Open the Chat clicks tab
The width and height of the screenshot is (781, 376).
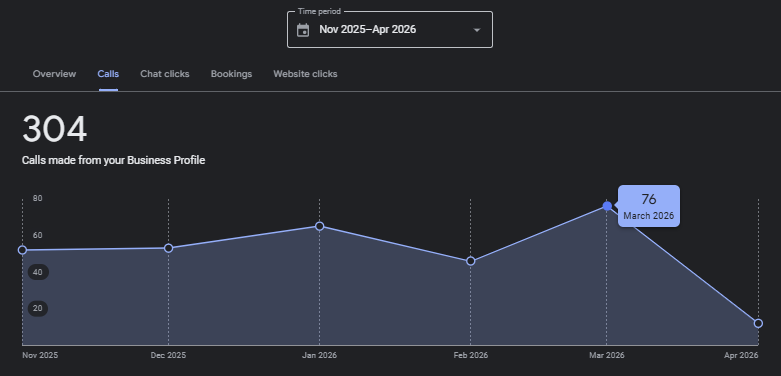click(165, 74)
